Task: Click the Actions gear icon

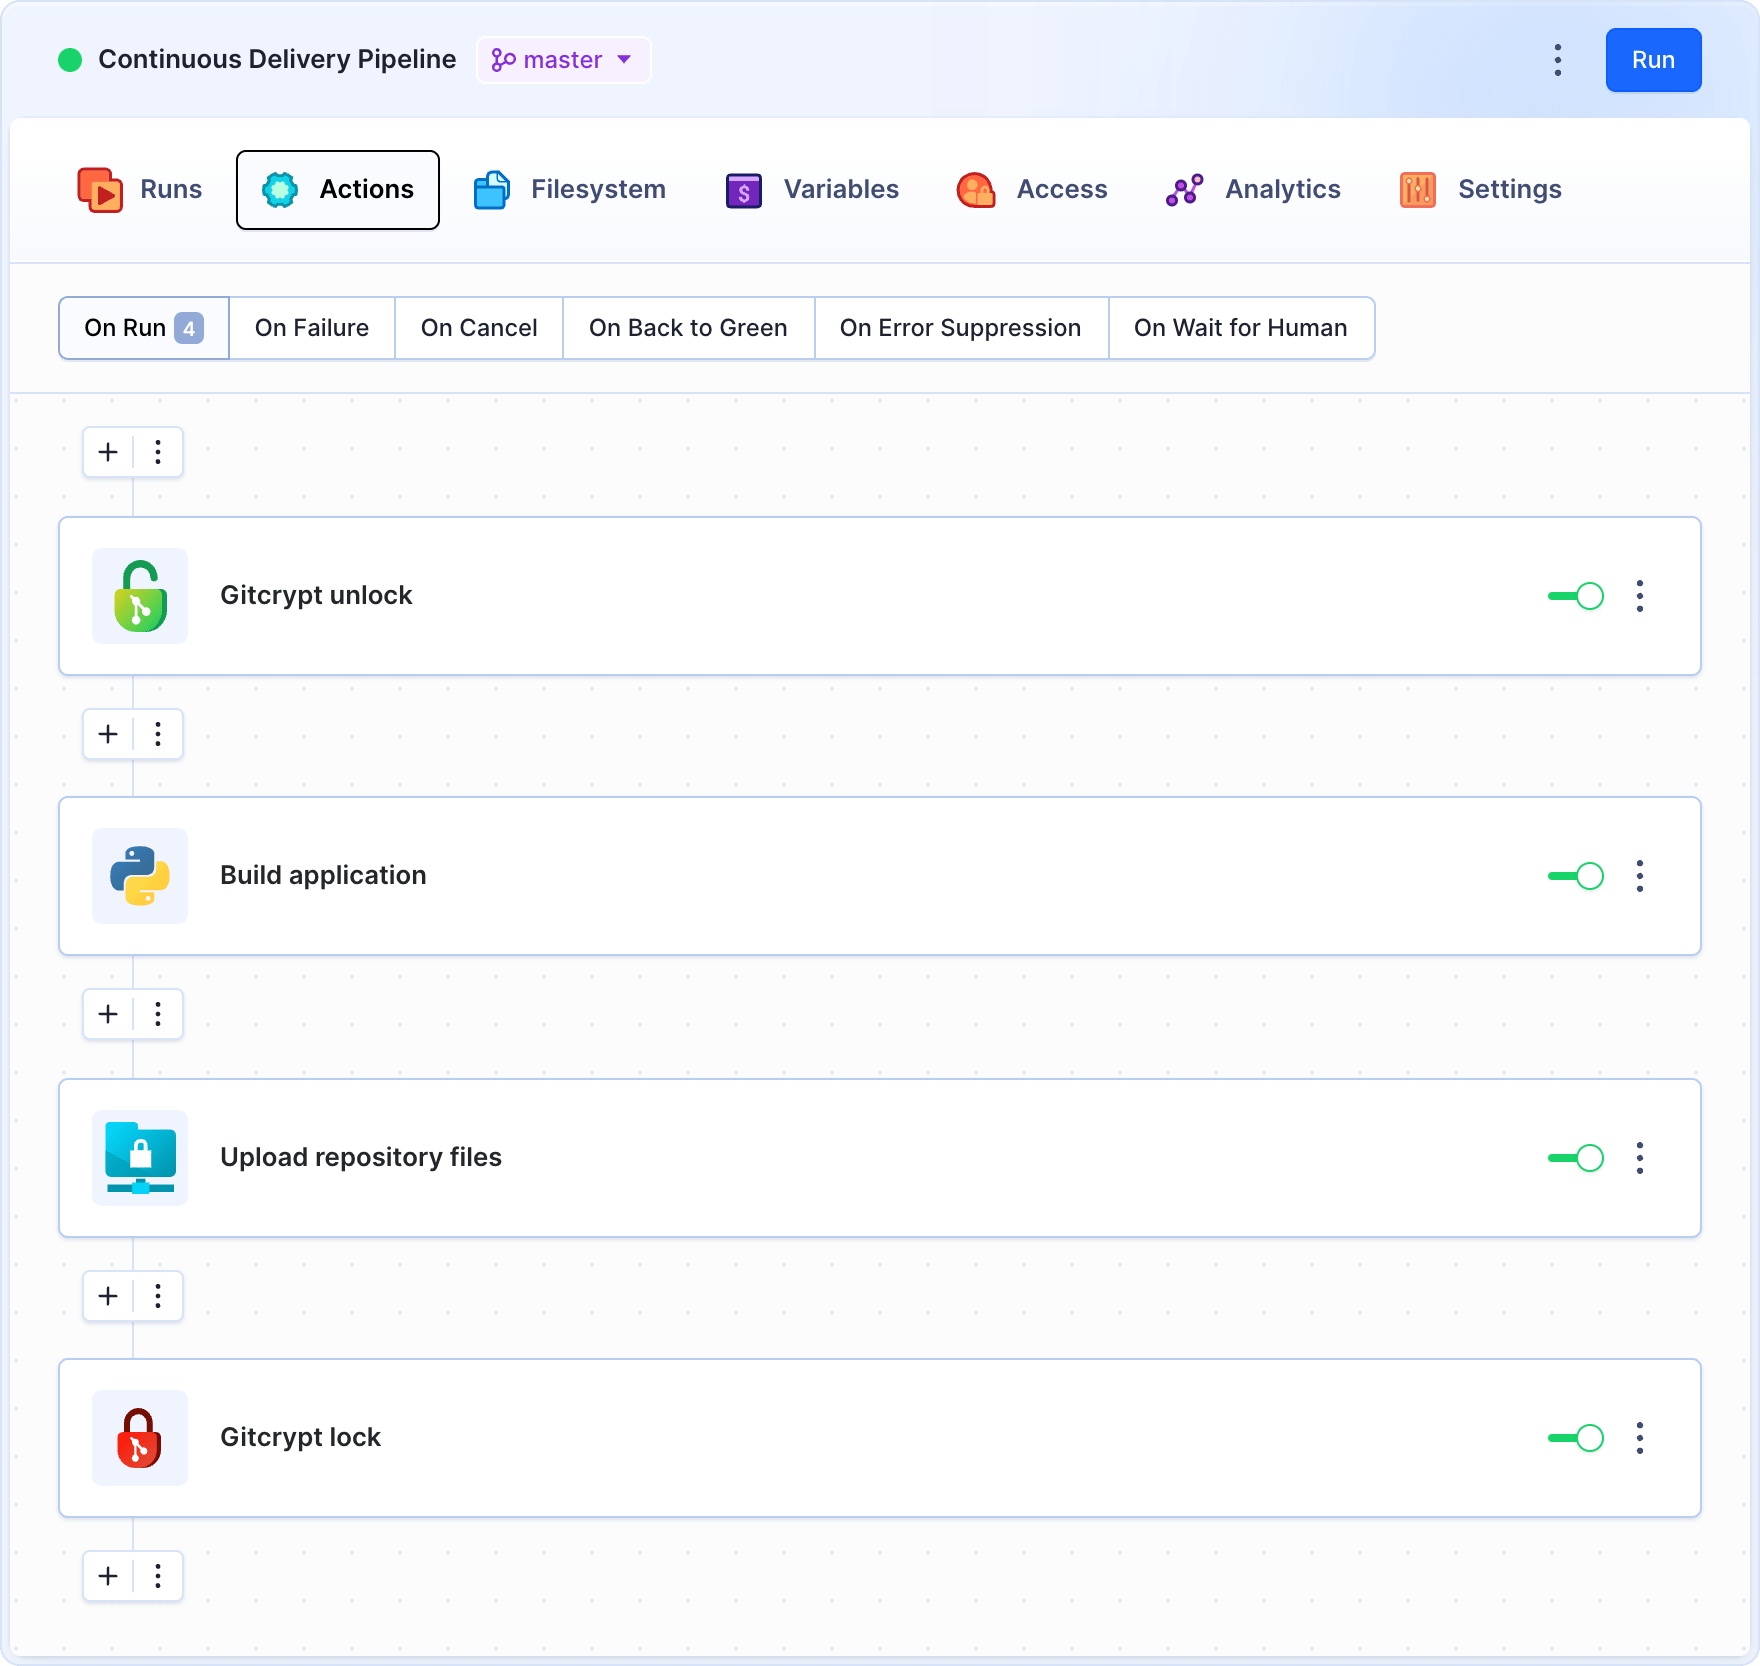Action: click(280, 189)
